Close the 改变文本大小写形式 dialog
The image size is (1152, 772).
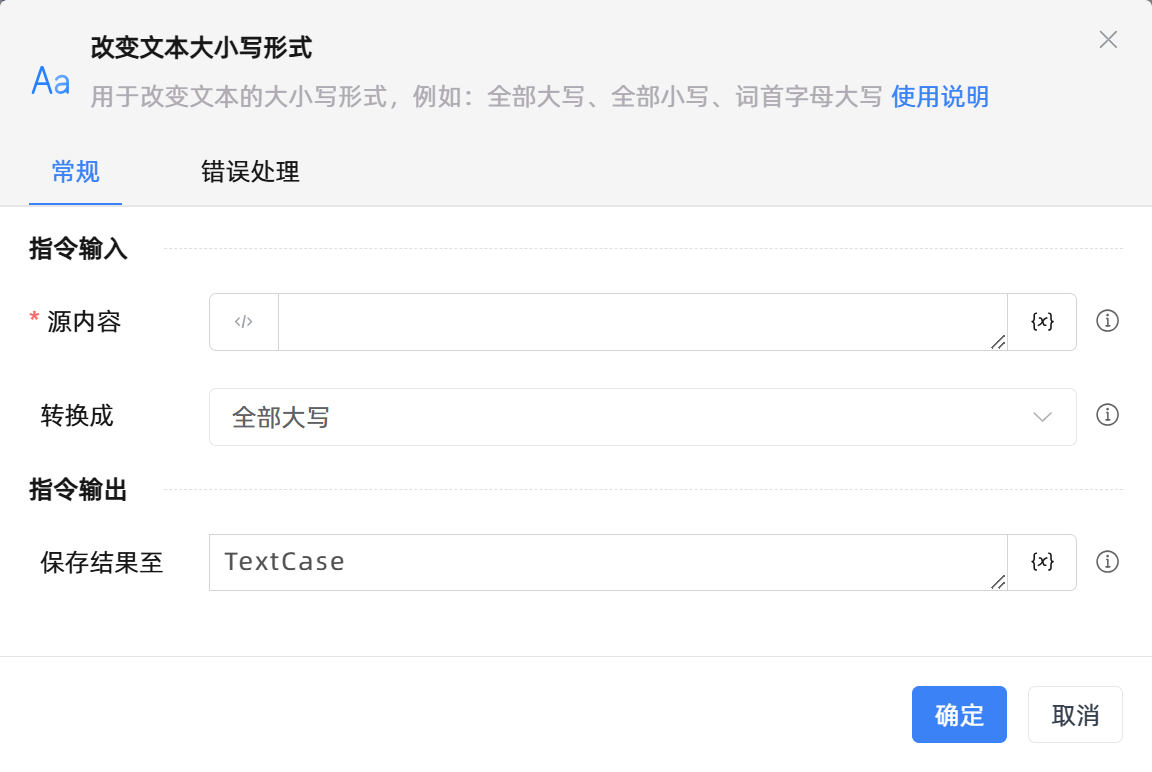tap(1108, 40)
